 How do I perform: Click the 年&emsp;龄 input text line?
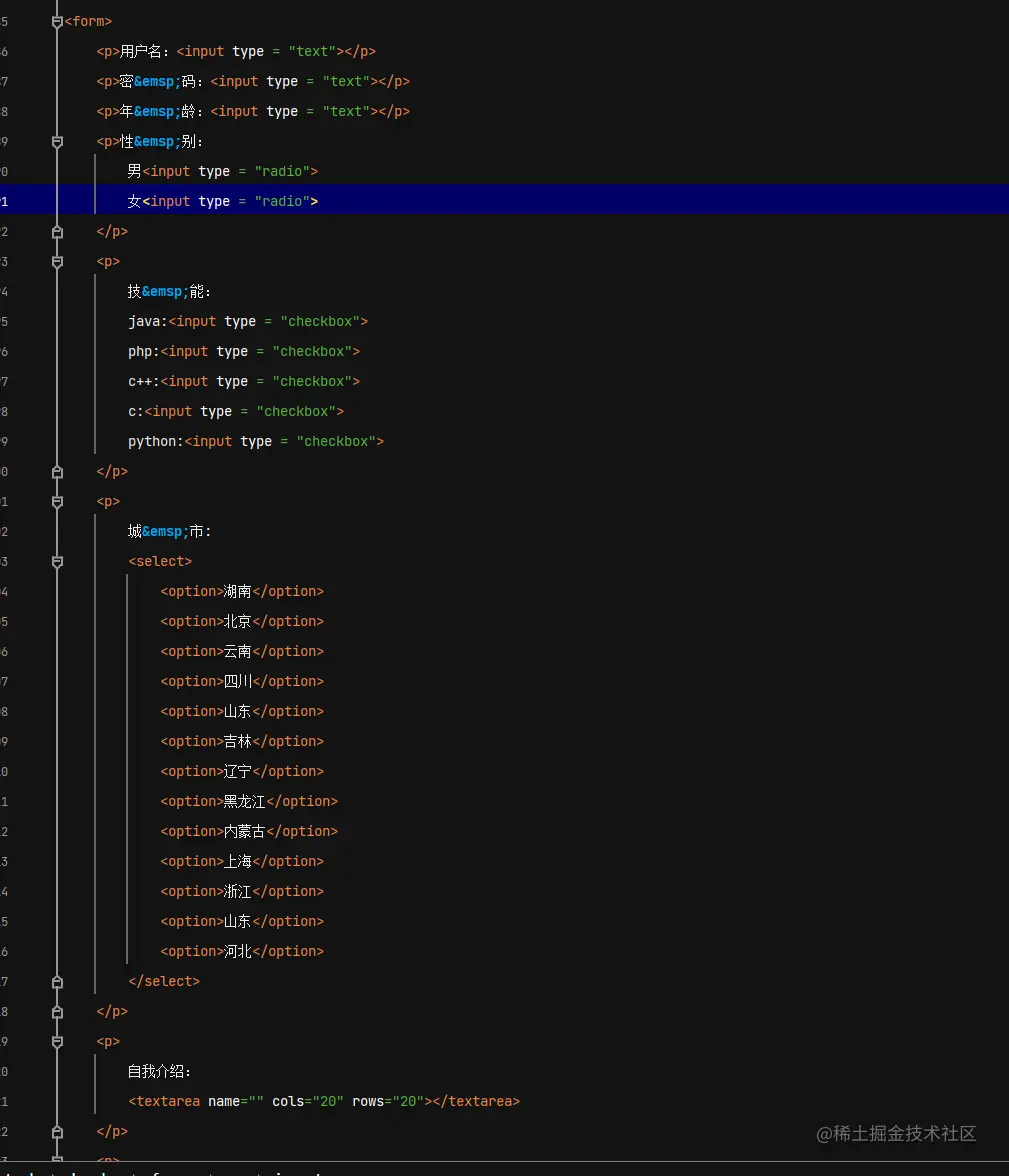click(253, 112)
